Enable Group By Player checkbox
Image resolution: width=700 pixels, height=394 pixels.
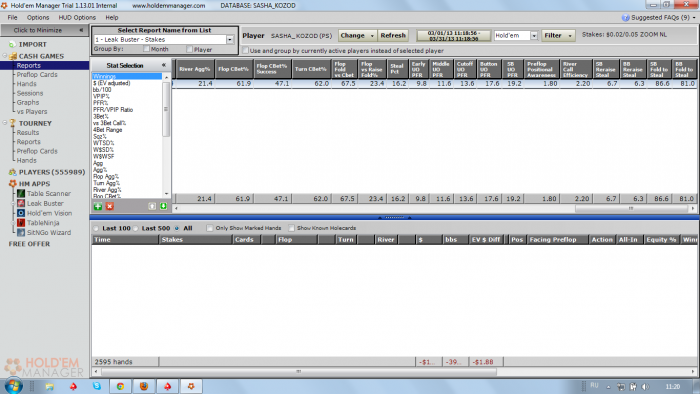tap(190, 49)
